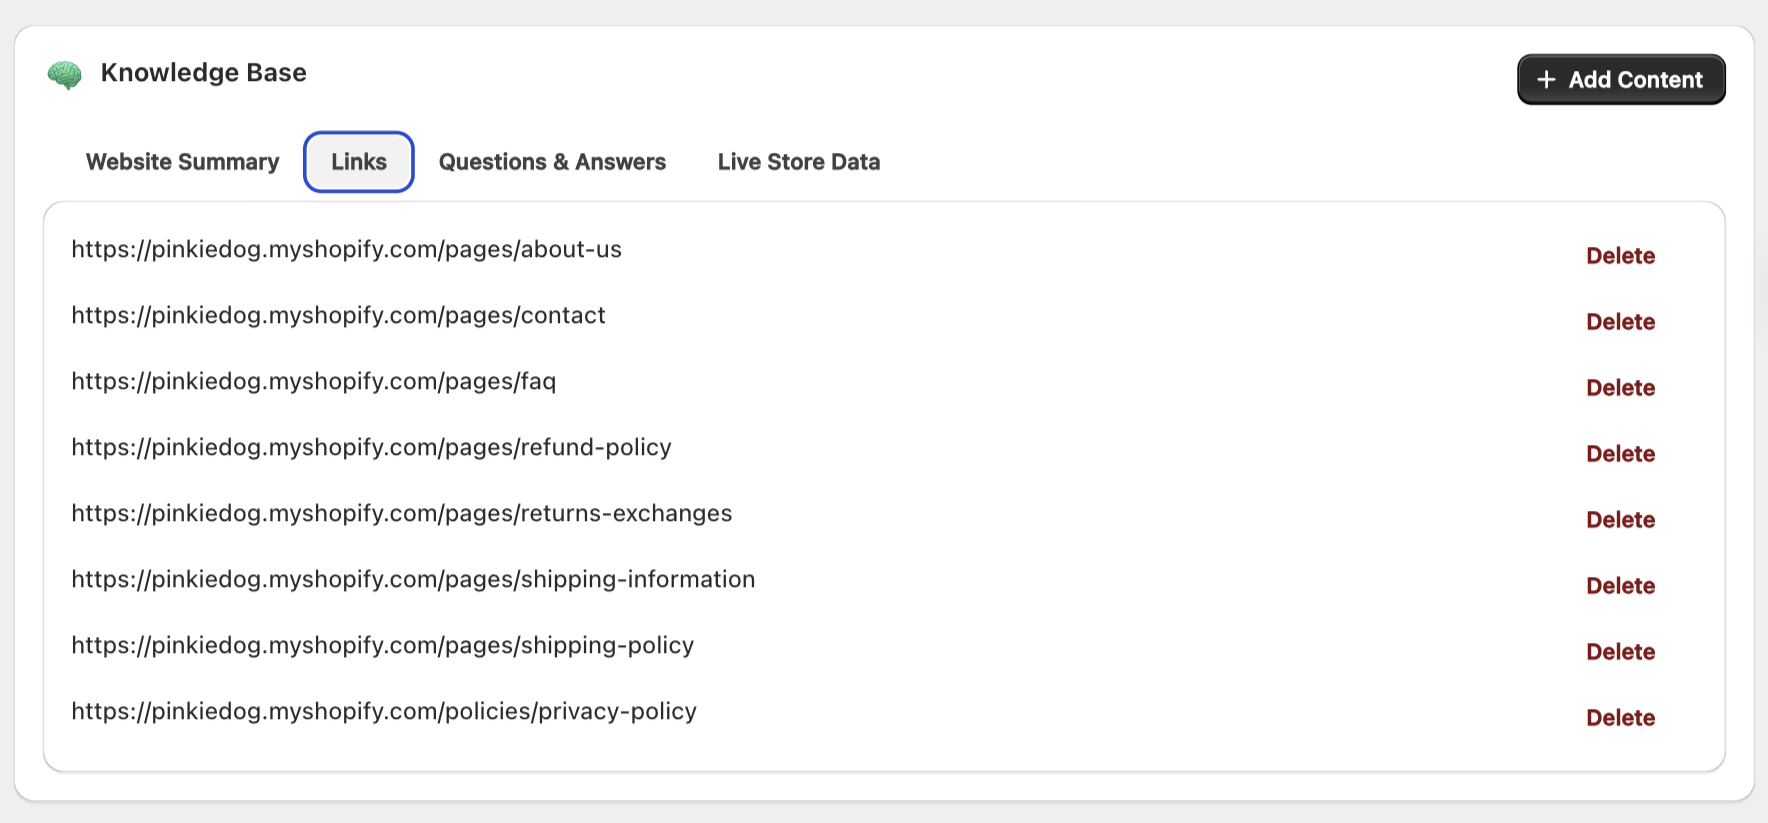The width and height of the screenshot is (1768, 823).
Task: Click the about-us URL text
Action: 346,250
